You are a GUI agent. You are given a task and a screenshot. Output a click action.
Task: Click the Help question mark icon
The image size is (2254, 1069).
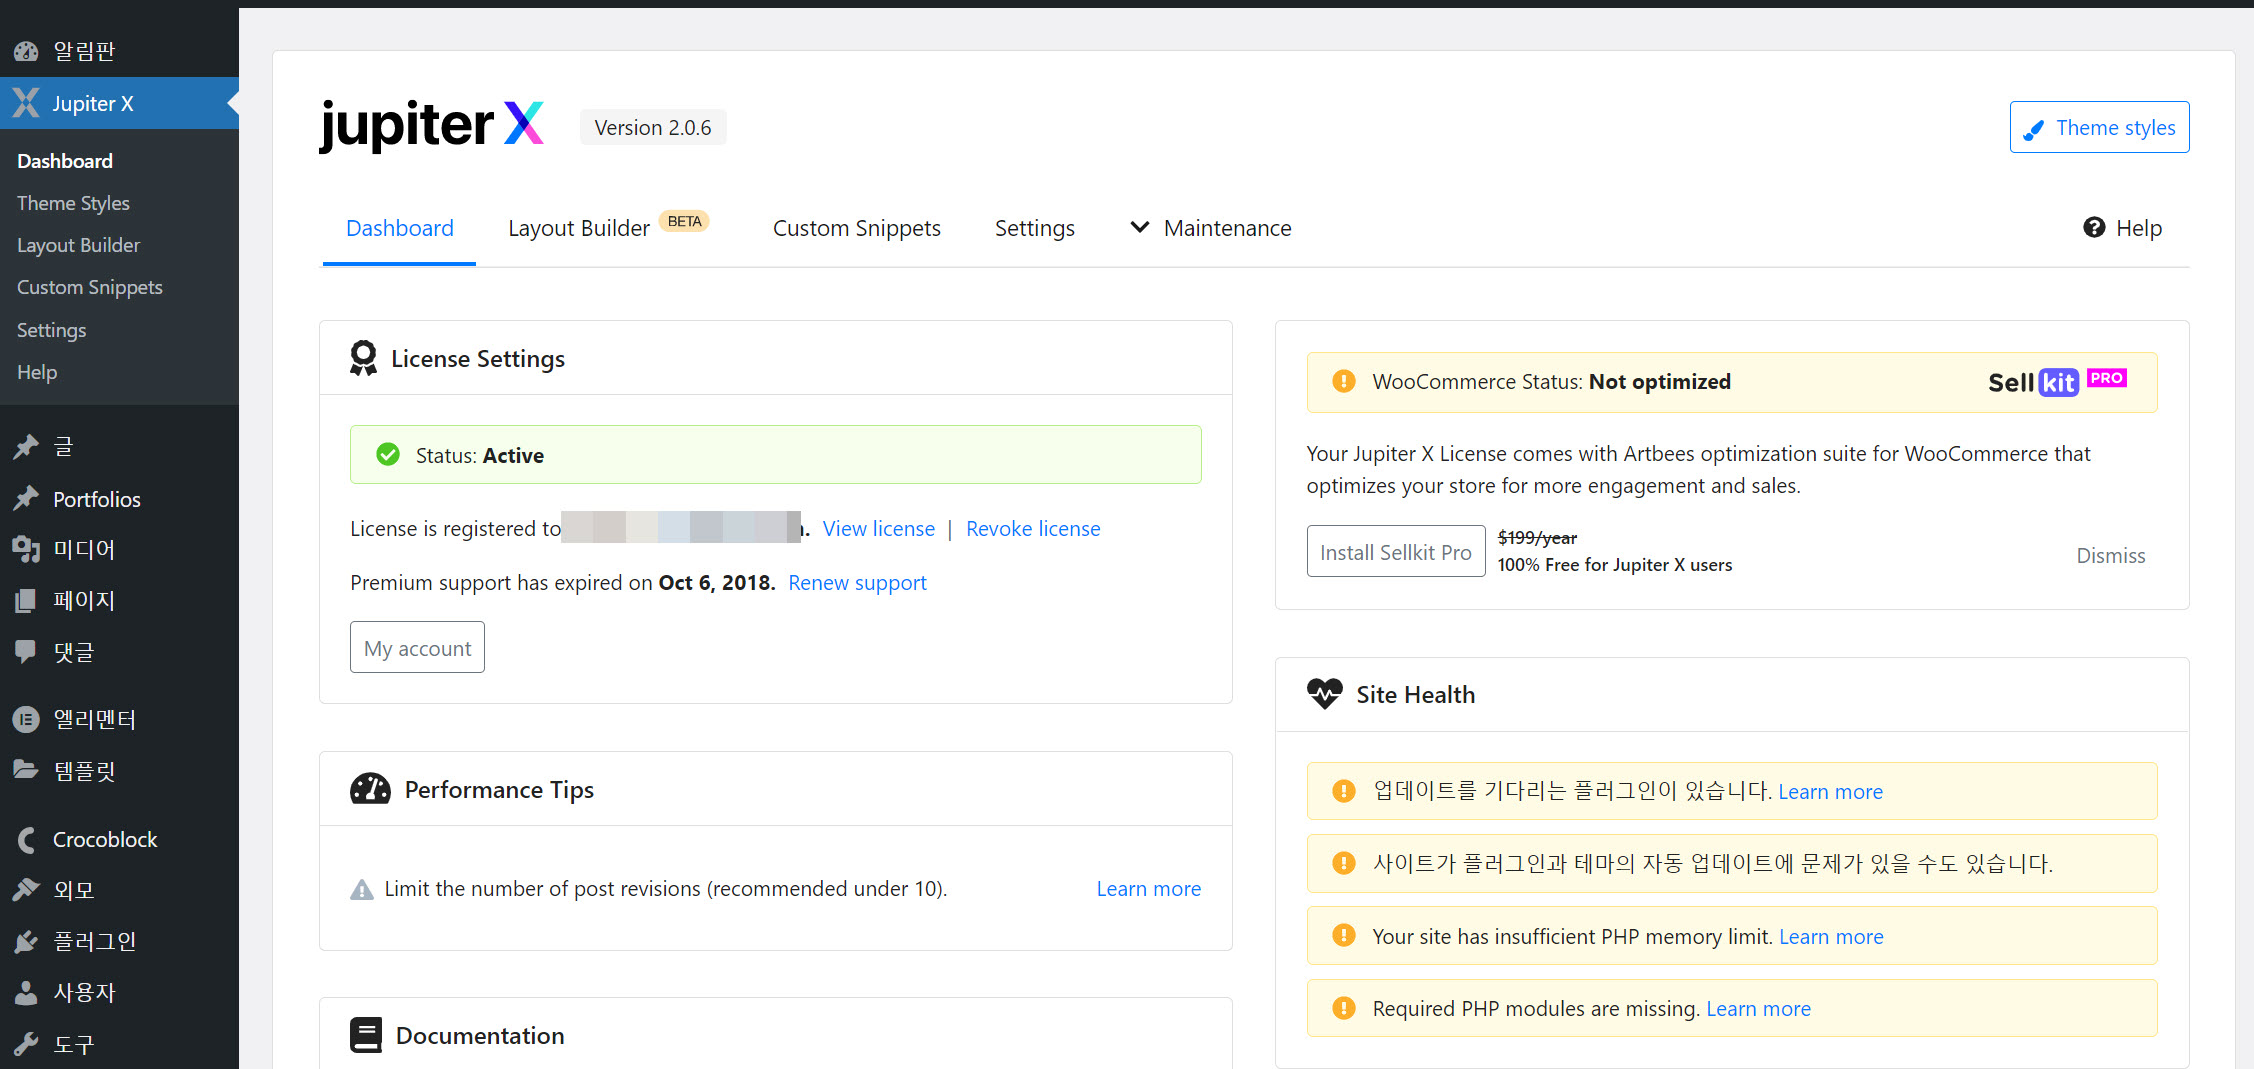pos(2096,227)
